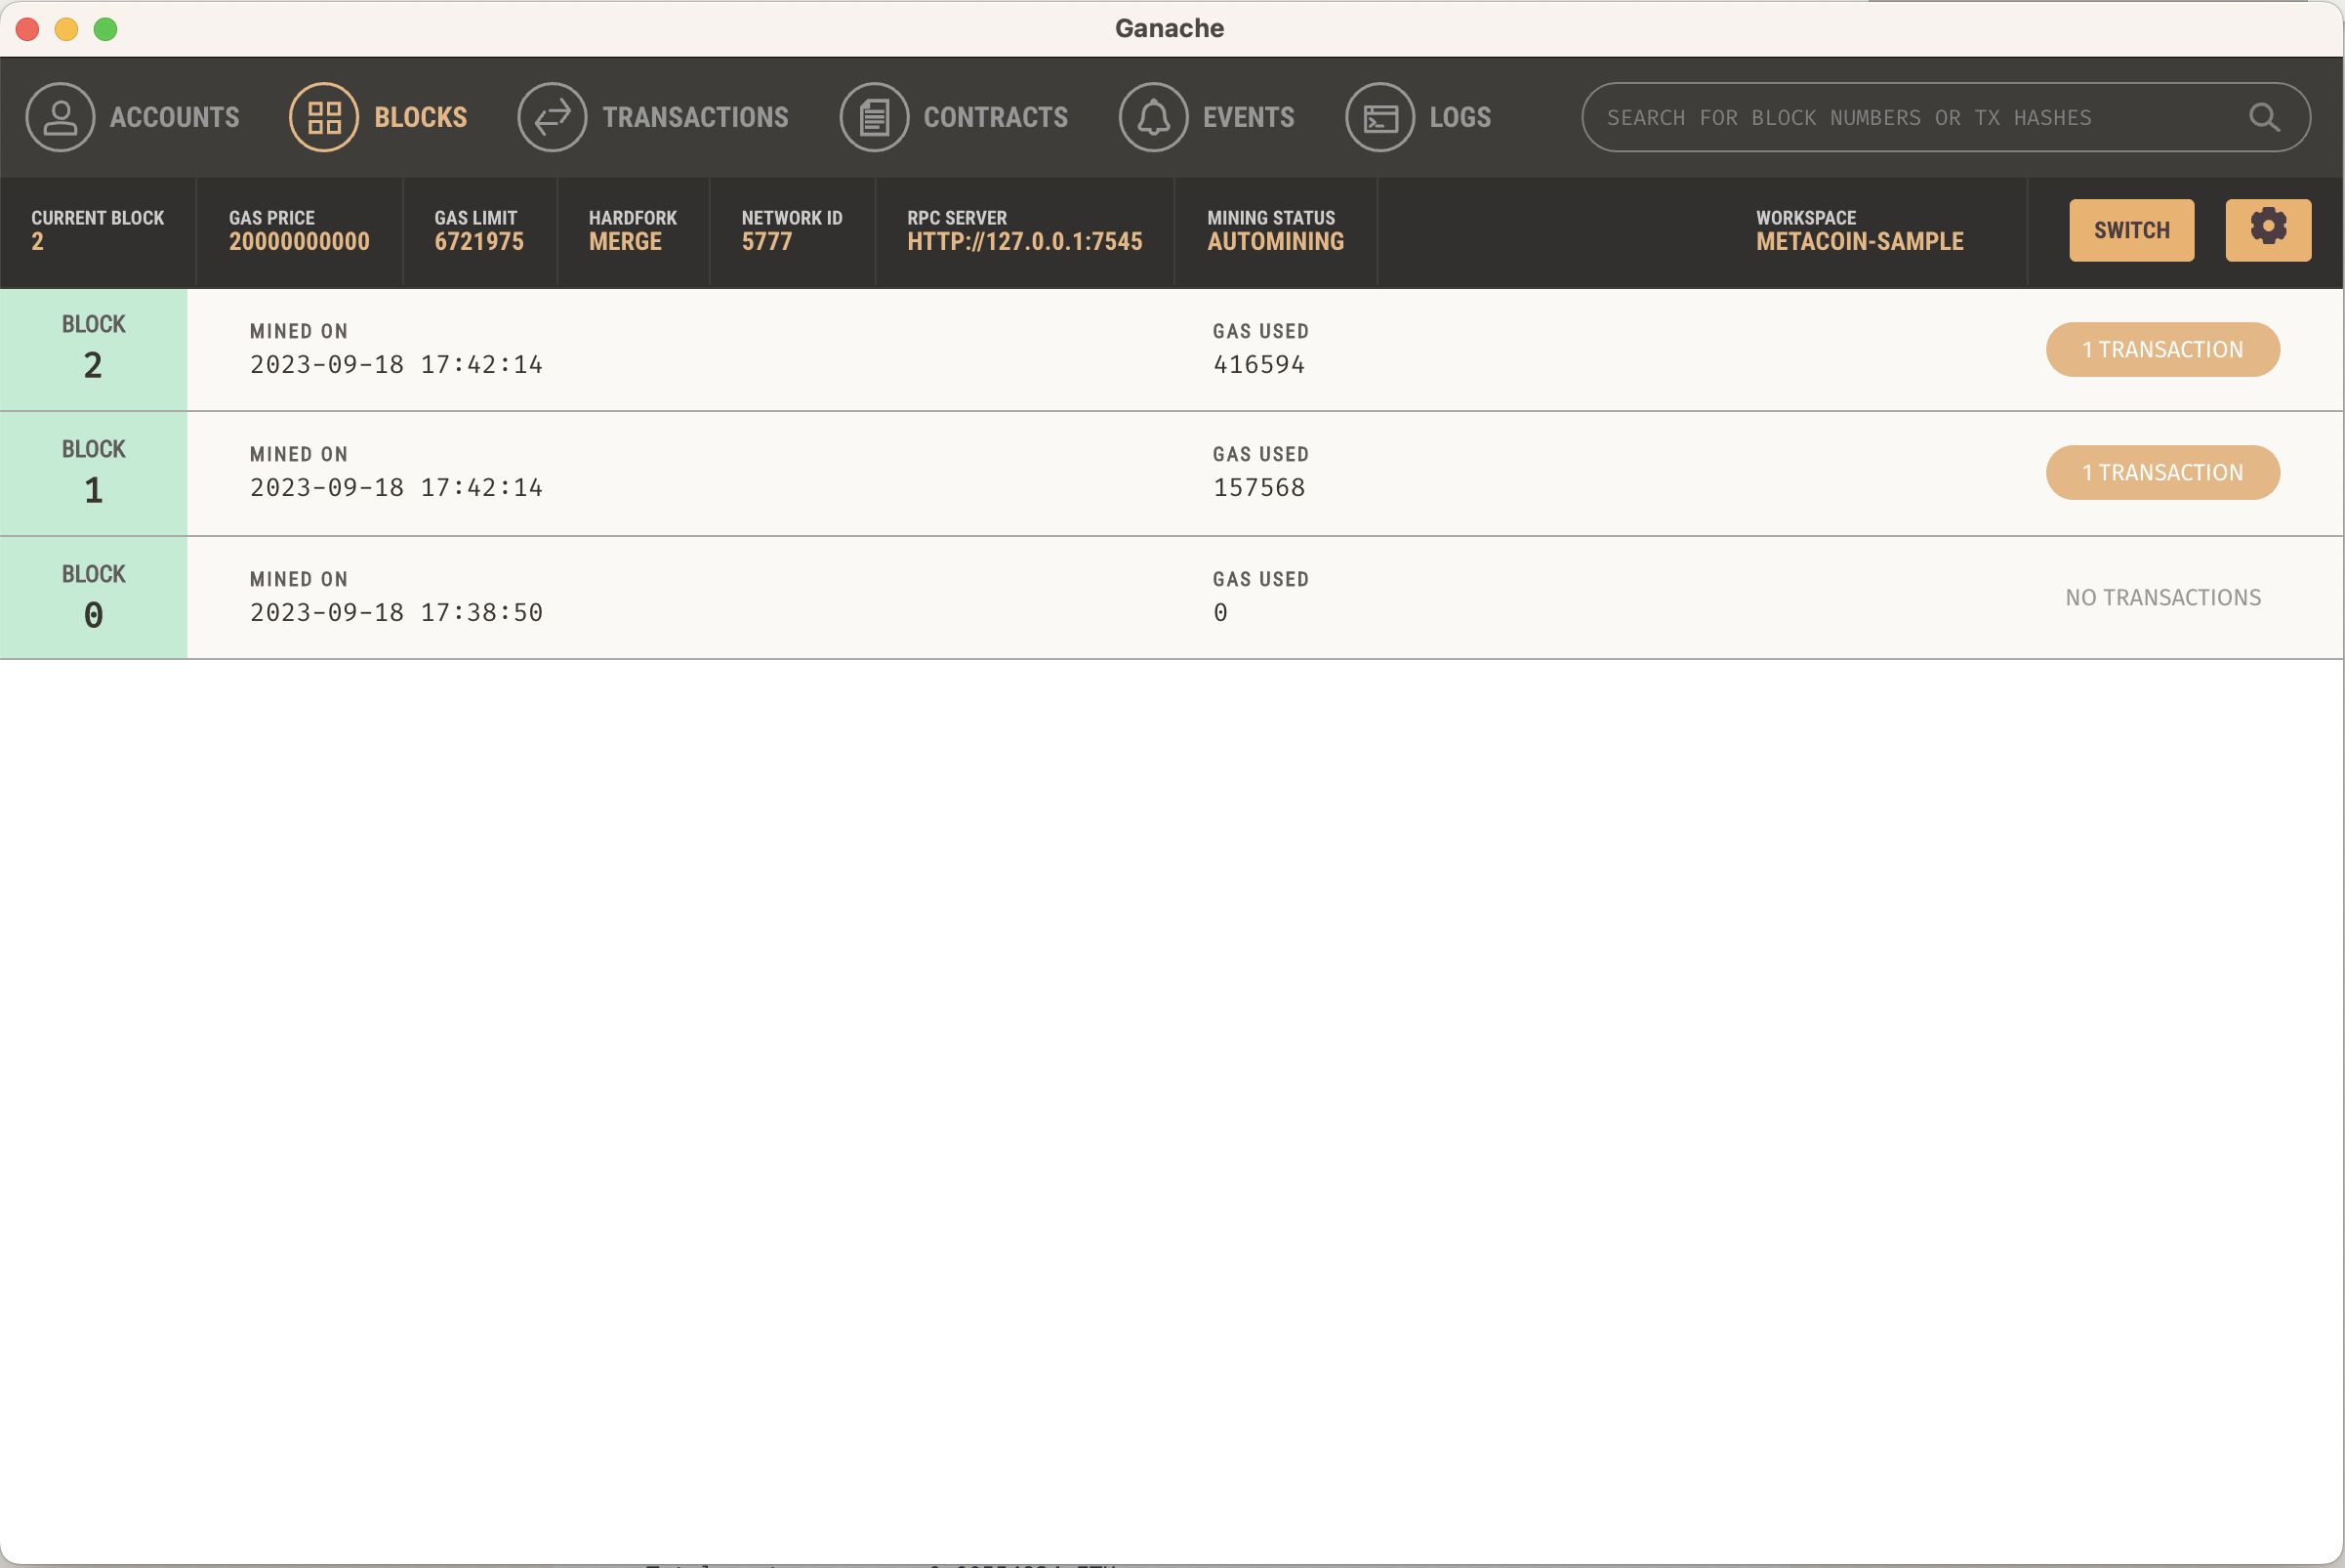Open the Logs terminal icon

click(x=1380, y=117)
